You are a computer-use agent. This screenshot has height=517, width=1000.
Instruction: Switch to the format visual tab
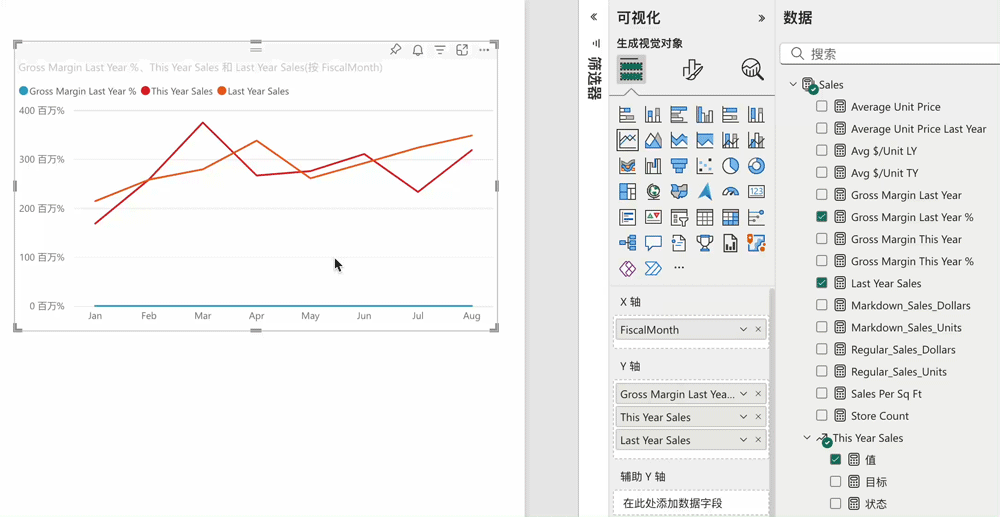[692, 69]
